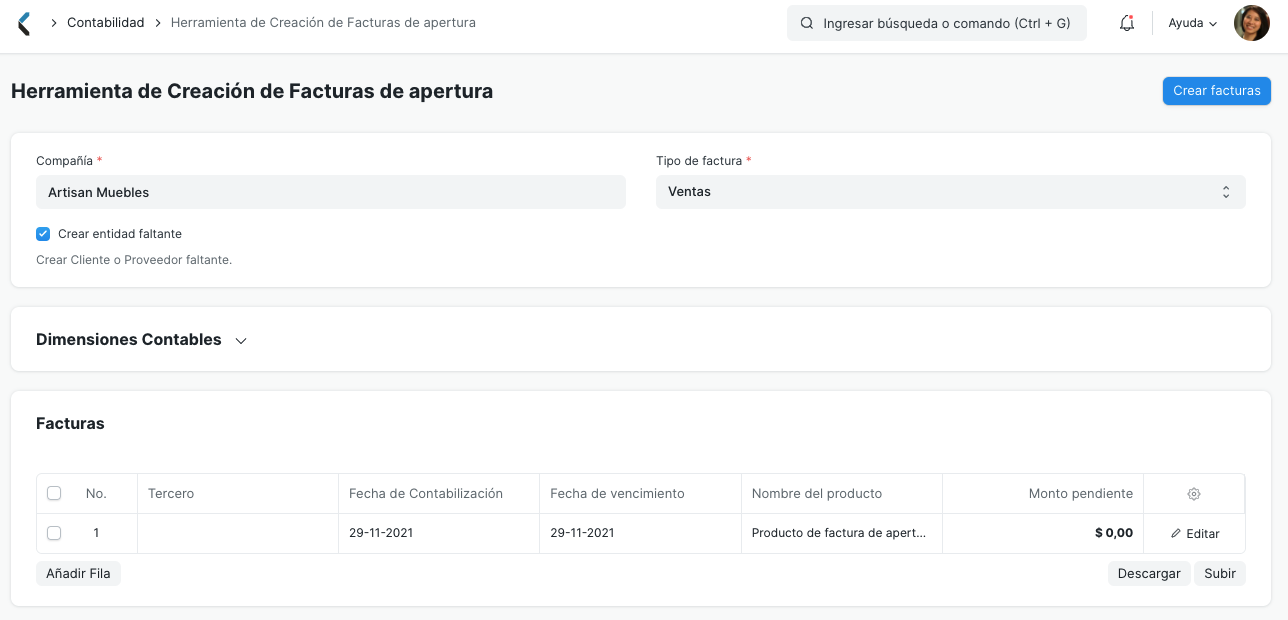Select all invoice rows with header checkbox
Image resolution: width=1288 pixels, height=620 pixels.
click(x=54, y=493)
